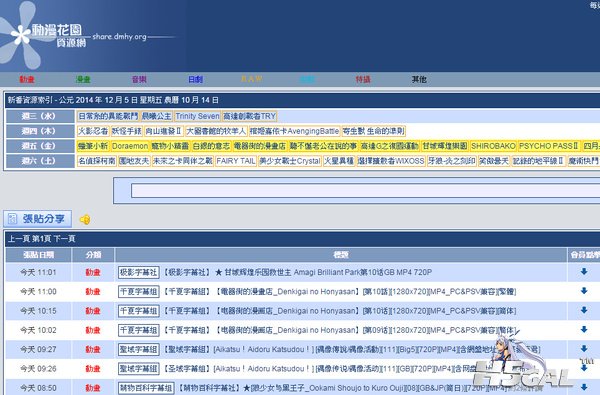600x395 pixels.
Task: Open the 特攝 category in the navigation bar
Action: (x=363, y=79)
